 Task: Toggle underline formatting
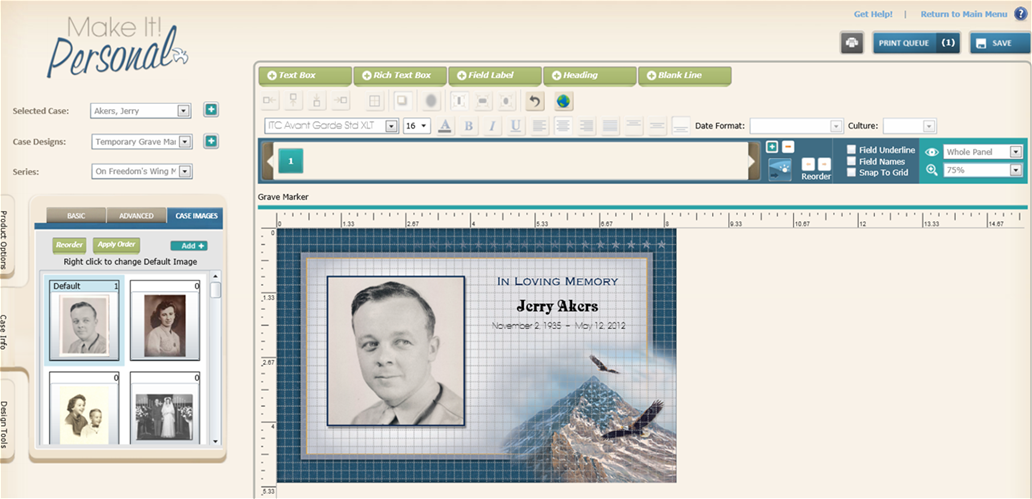(516, 126)
